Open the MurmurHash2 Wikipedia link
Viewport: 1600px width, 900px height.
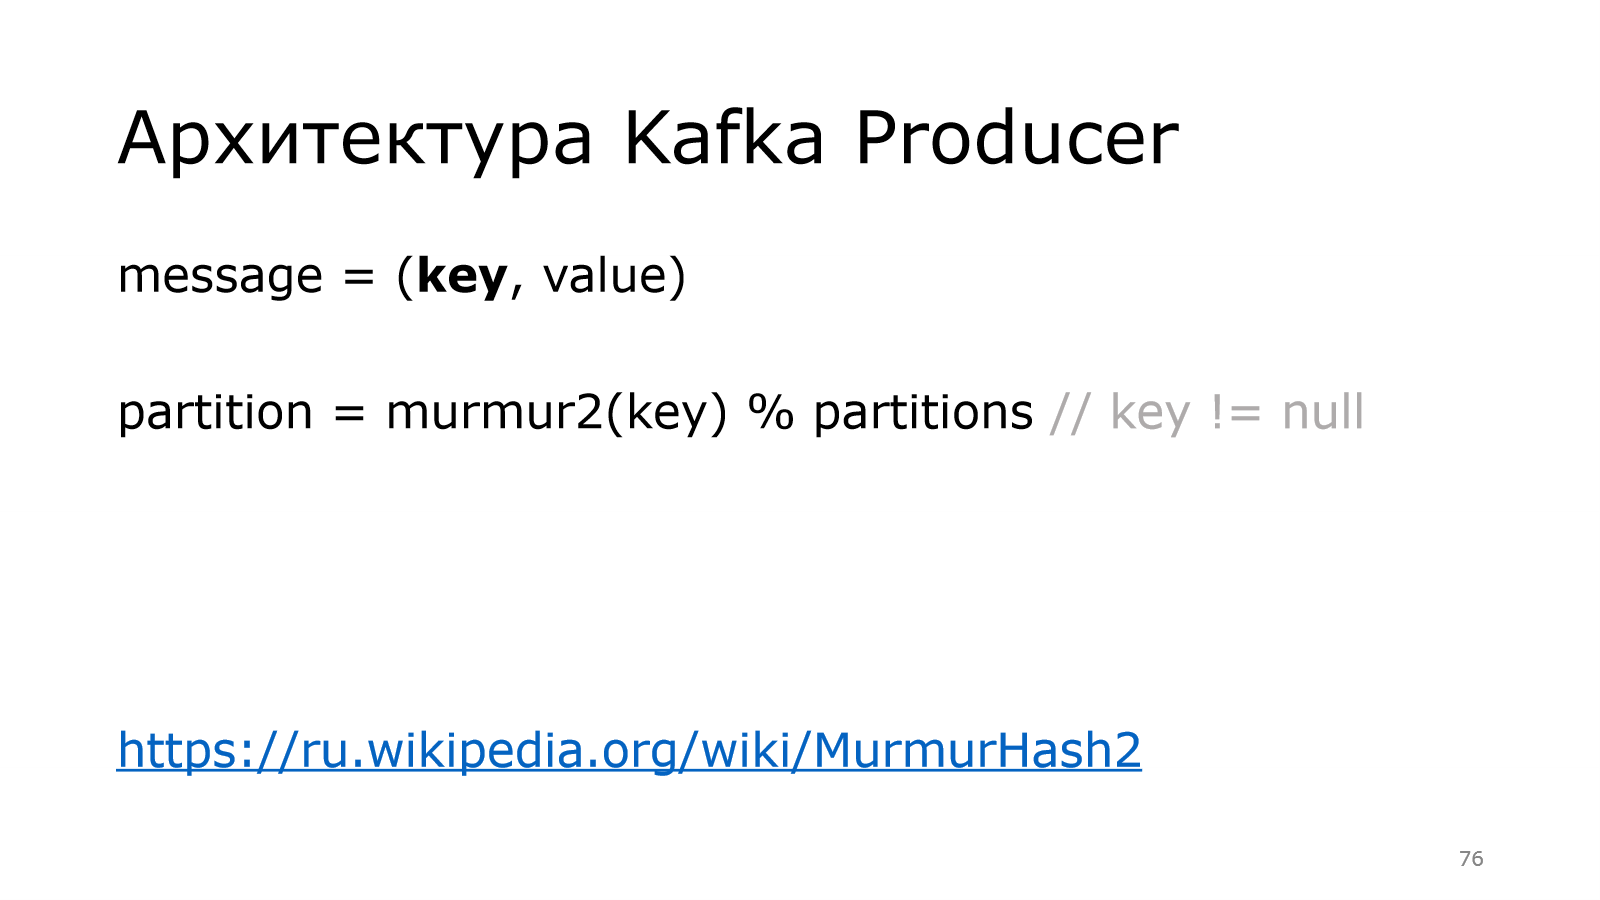[628, 750]
